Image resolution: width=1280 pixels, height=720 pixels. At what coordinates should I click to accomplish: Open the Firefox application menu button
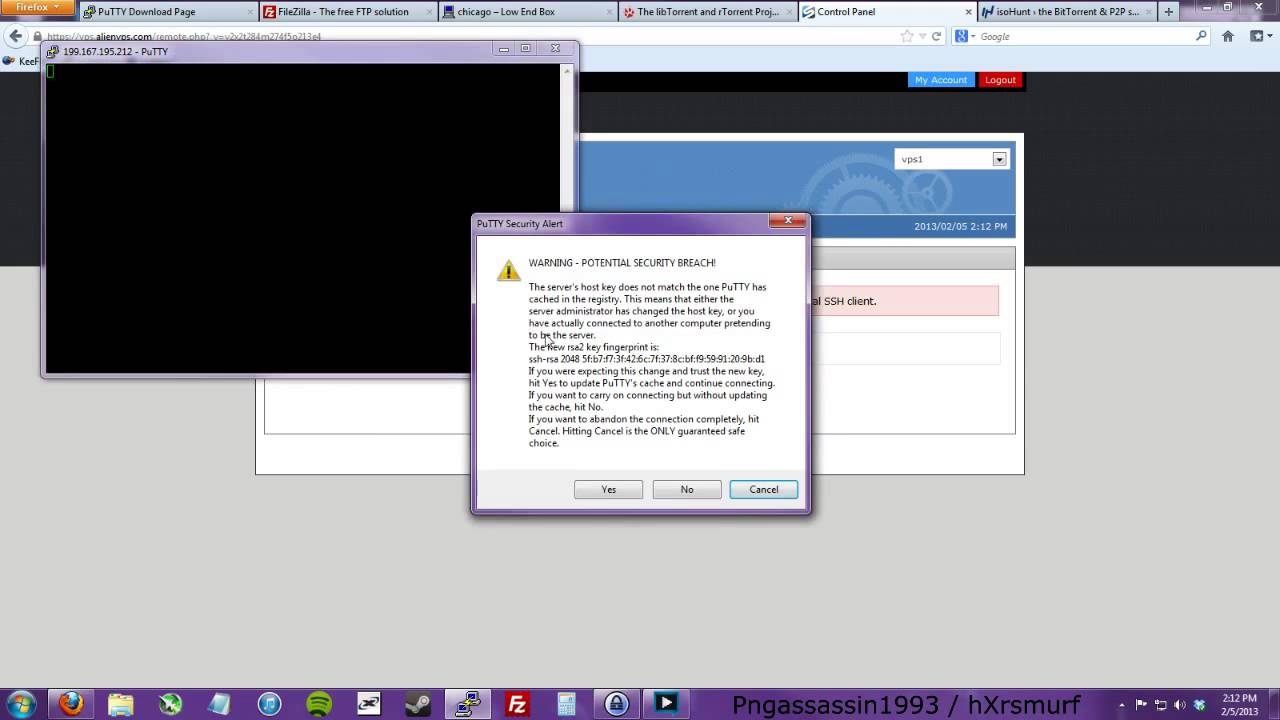[37, 8]
